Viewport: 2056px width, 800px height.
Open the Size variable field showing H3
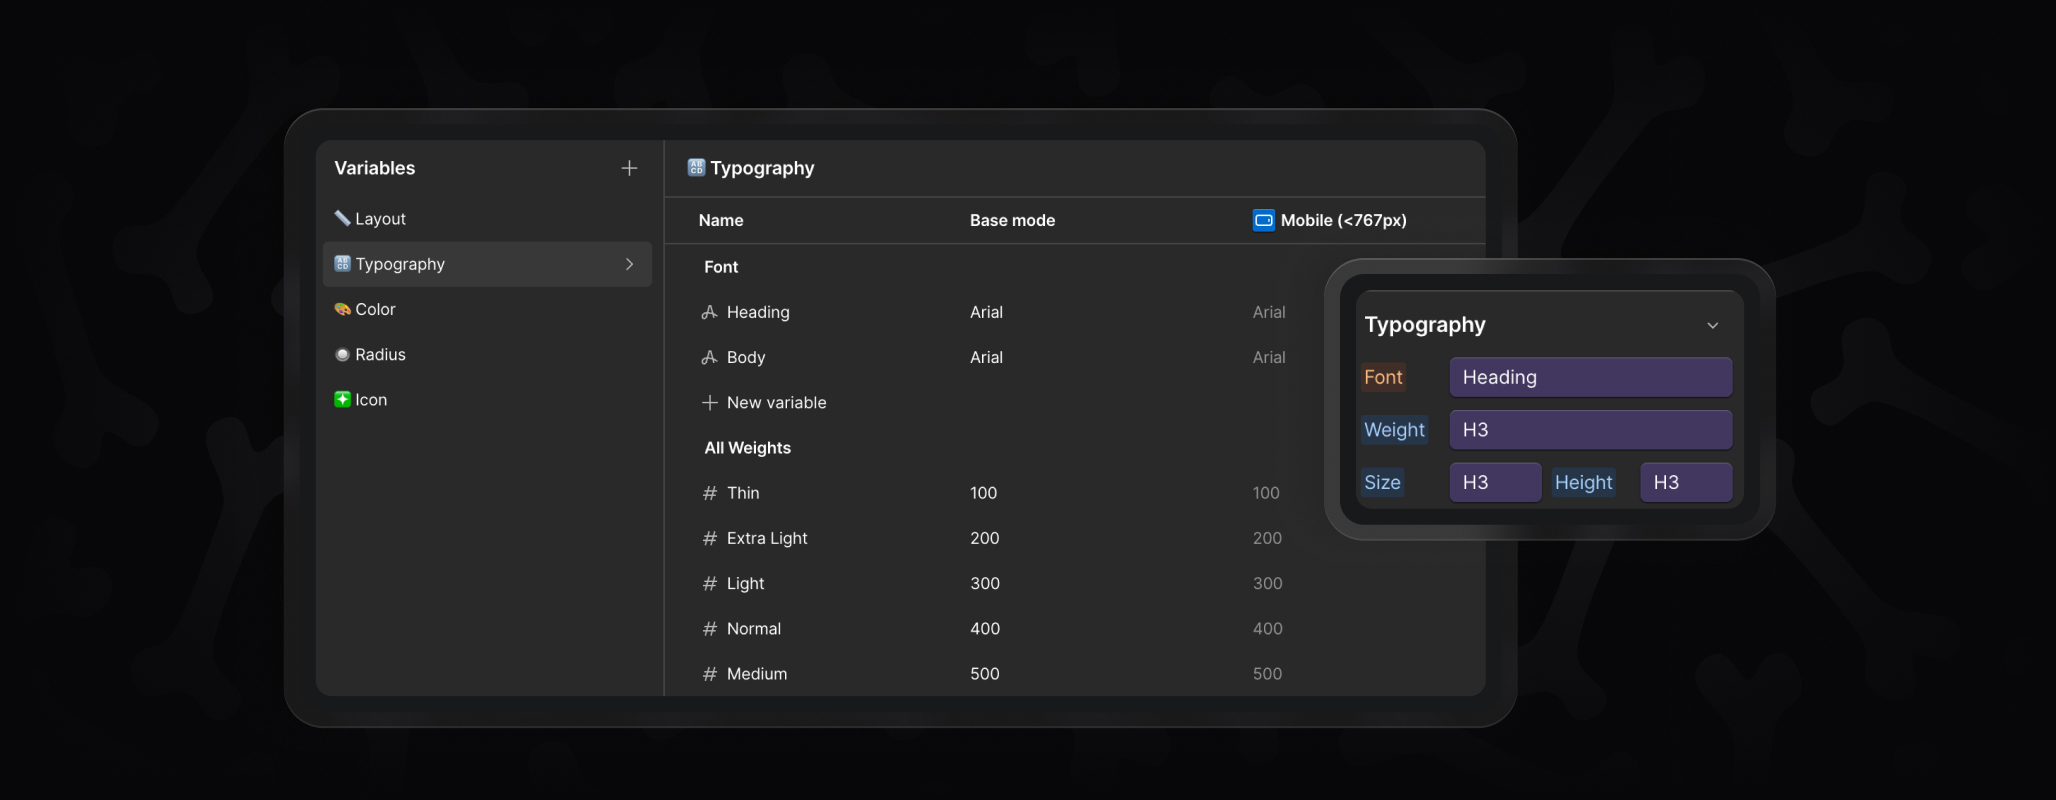click(x=1495, y=482)
